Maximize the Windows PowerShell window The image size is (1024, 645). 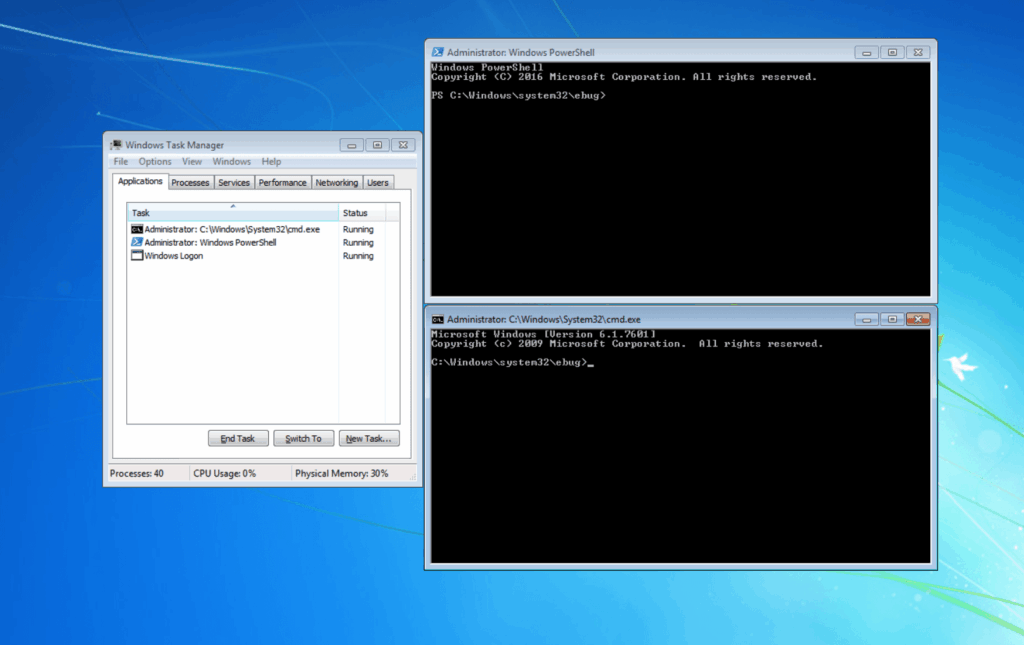[892, 52]
